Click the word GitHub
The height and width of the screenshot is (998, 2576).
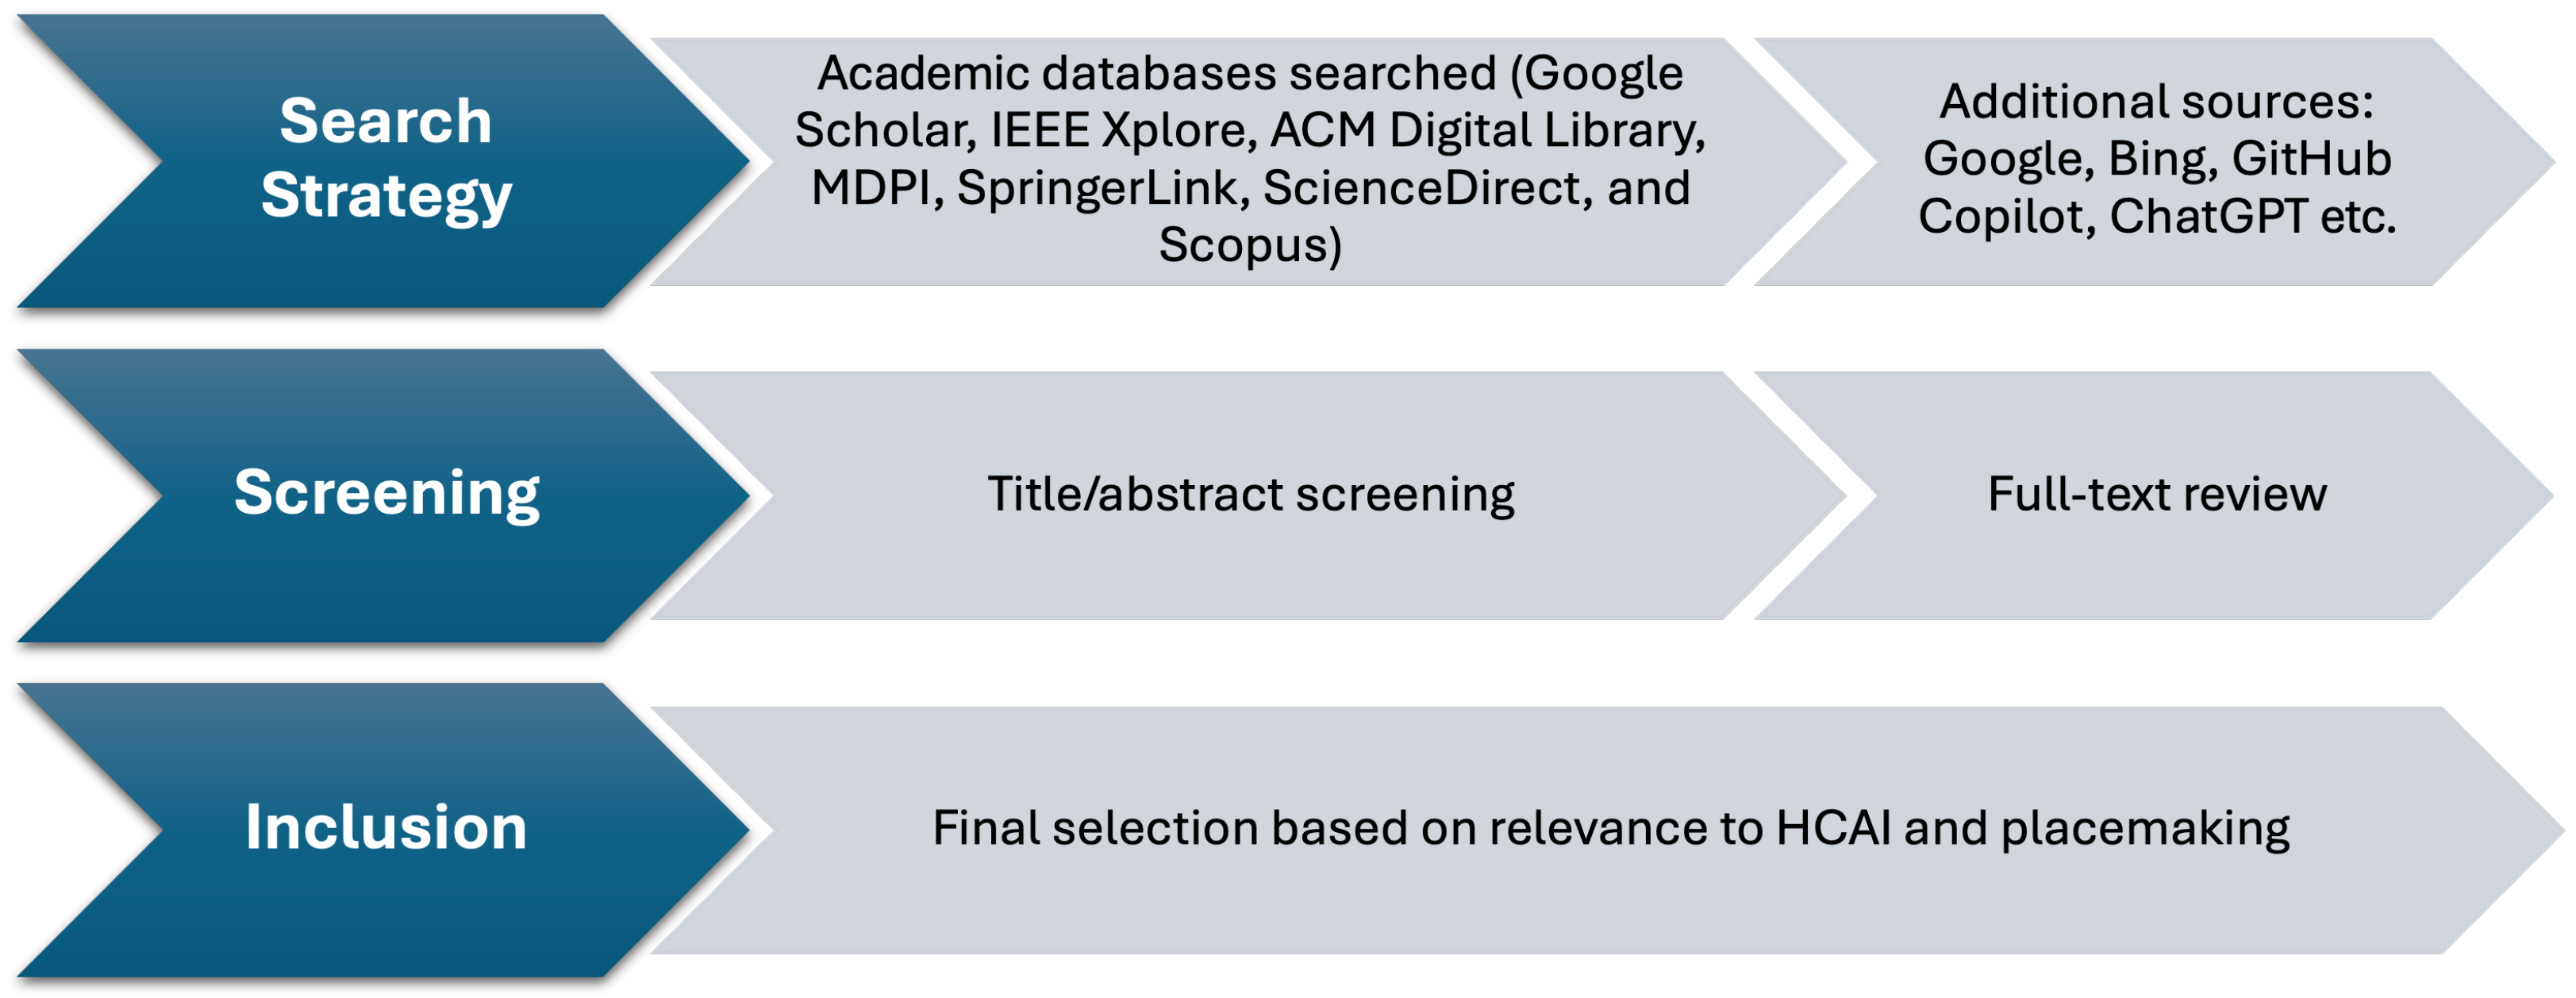pyautogui.click(x=2311, y=159)
